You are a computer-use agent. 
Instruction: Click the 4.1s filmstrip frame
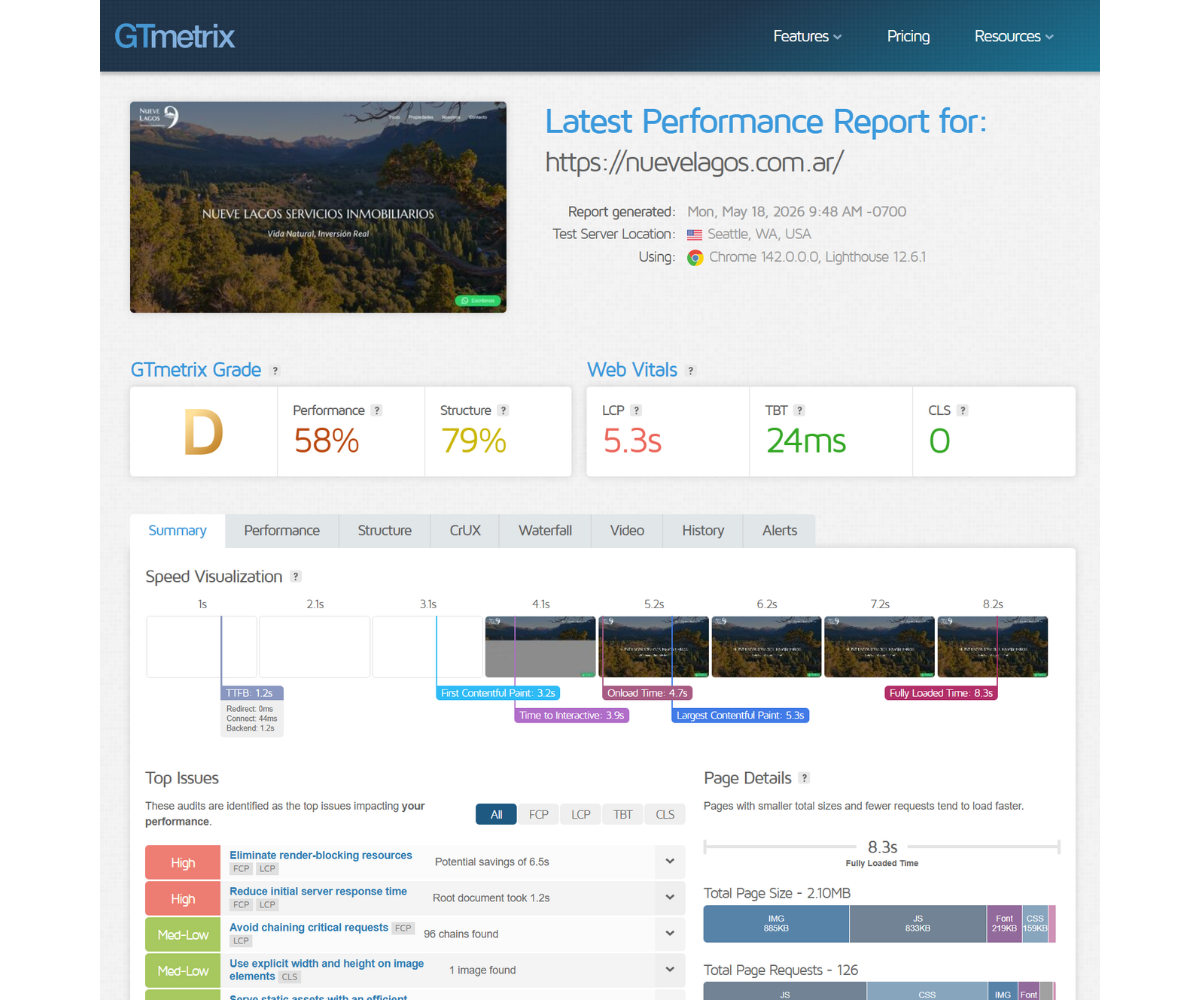(541, 647)
